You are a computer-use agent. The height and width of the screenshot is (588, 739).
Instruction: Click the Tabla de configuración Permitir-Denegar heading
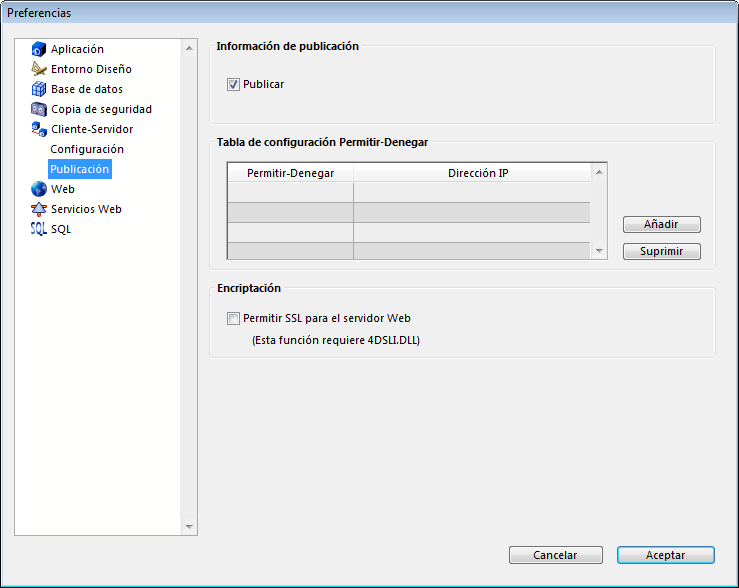pos(322,142)
